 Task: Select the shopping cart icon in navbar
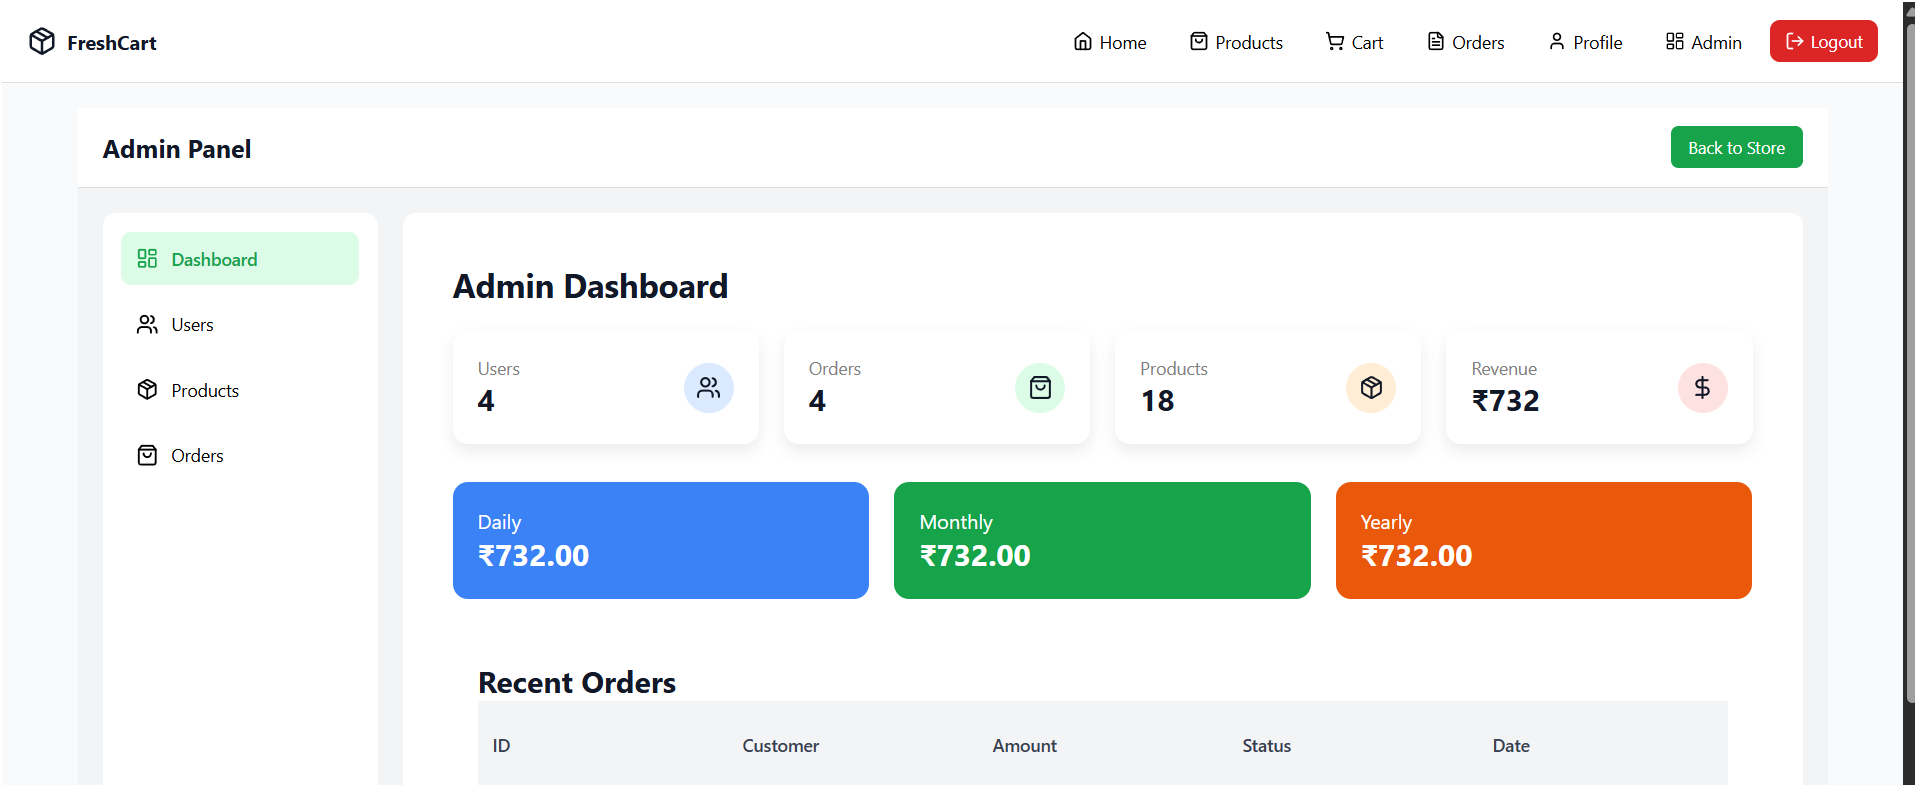point(1333,41)
